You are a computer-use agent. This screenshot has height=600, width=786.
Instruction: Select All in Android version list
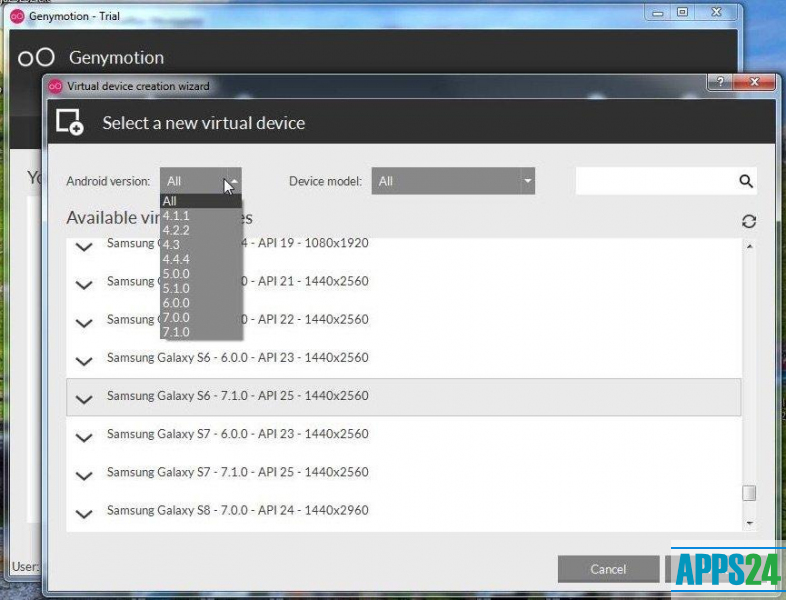(201, 201)
